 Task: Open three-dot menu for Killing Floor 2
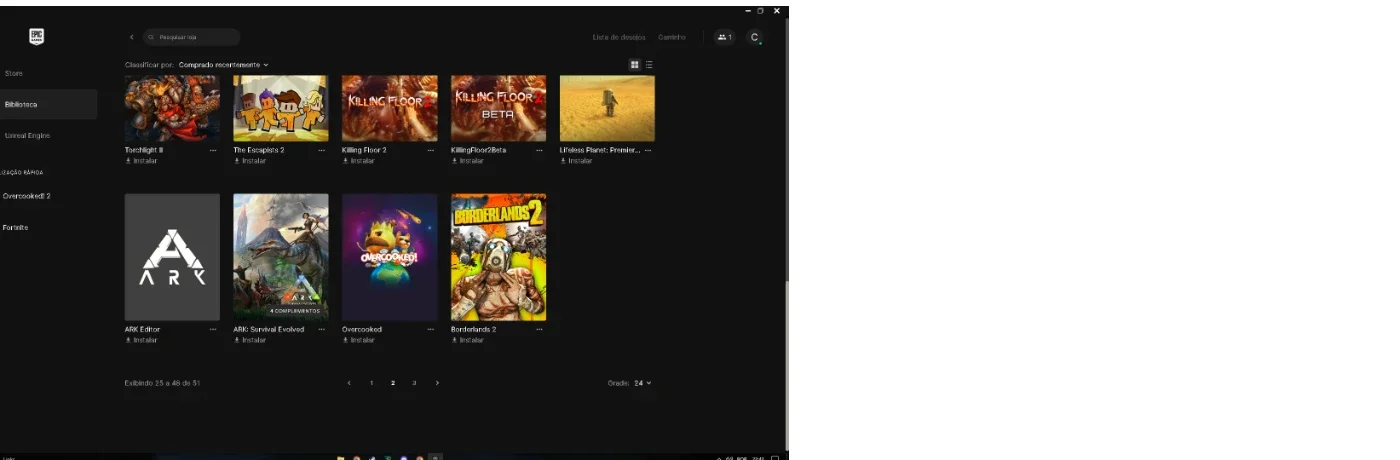(431, 150)
